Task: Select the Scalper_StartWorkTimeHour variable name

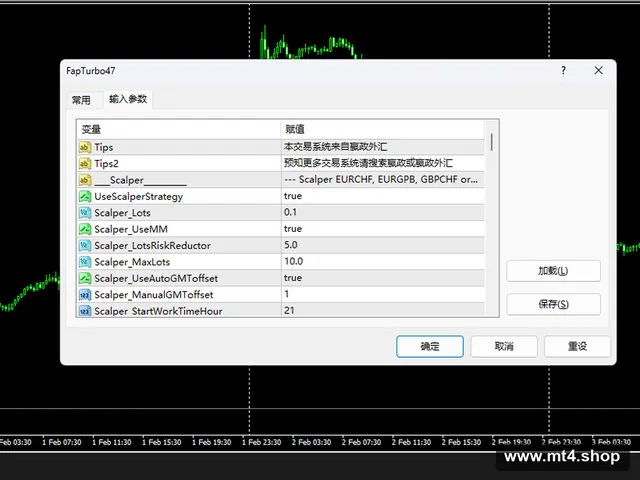Action: tap(158, 311)
